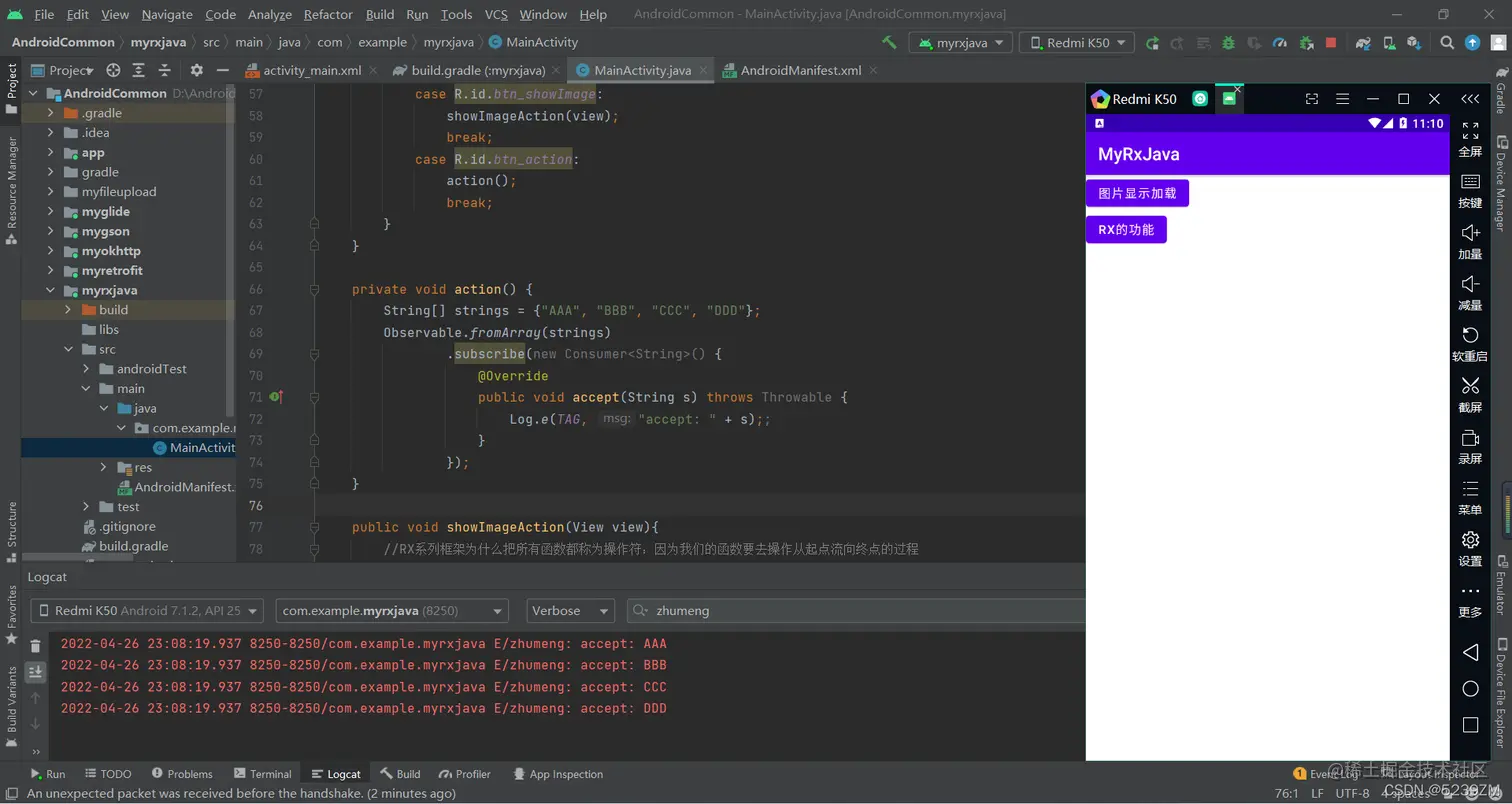The height and width of the screenshot is (804, 1512).
Task: Collapse the myrxjava module folder
Action: (50, 290)
